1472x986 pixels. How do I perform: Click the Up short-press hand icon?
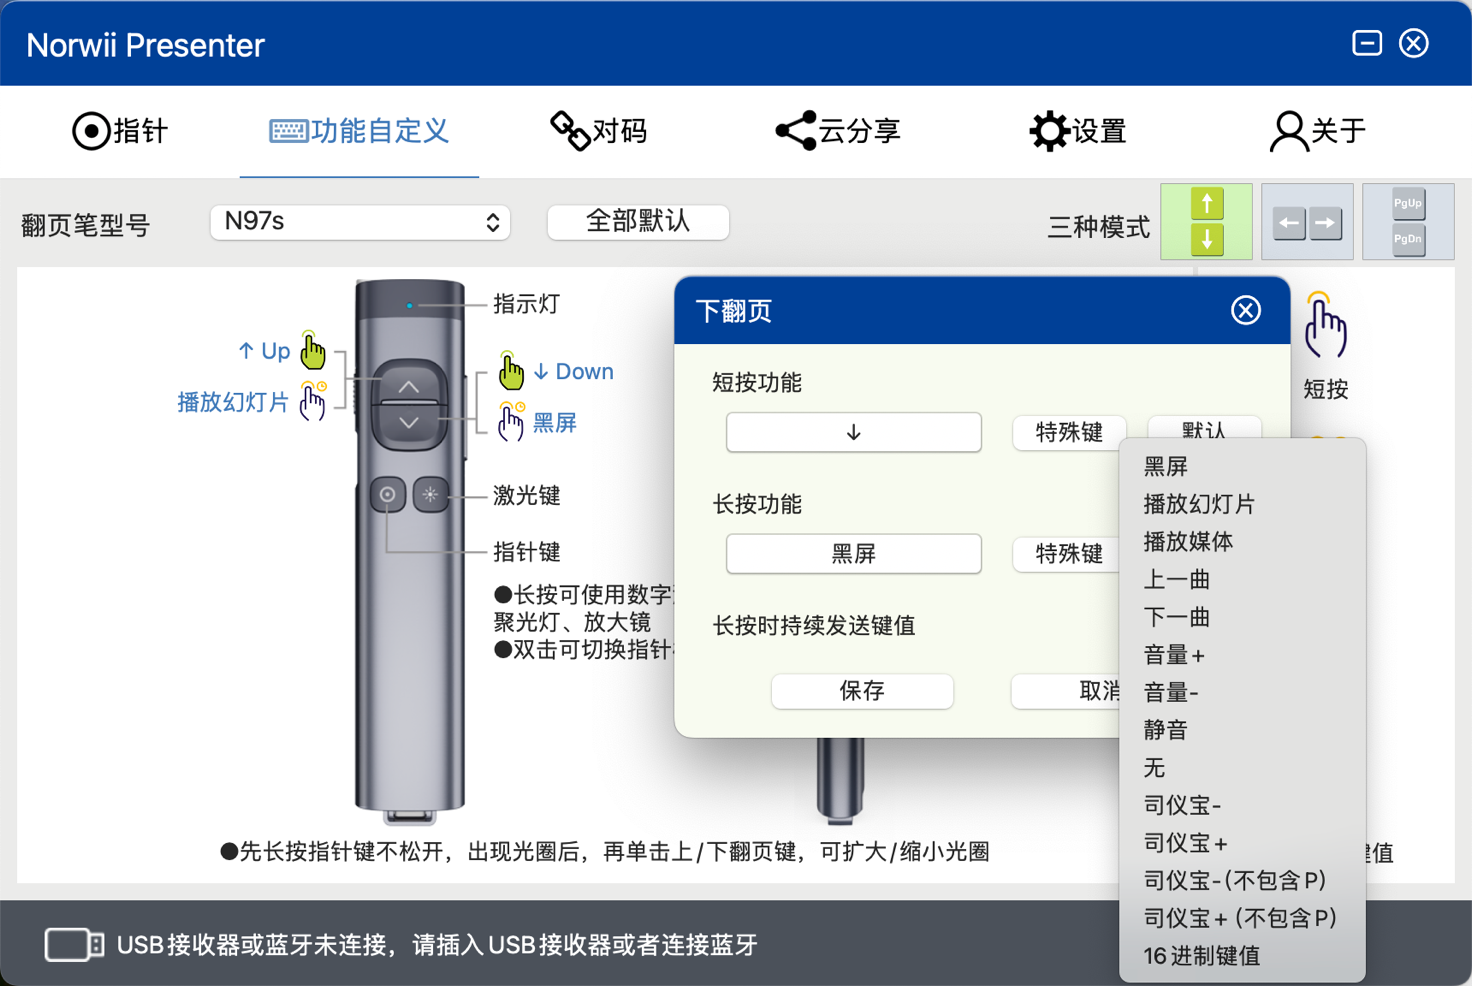point(313,350)
